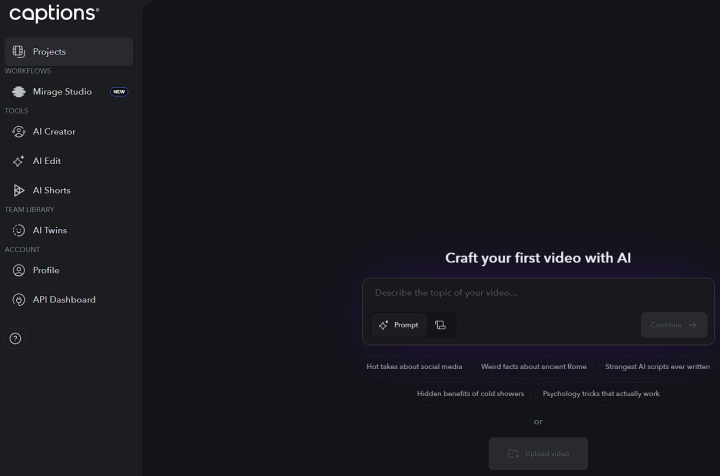Click the API Dashboard icon
Screen dimensions: 720x476
18,300
